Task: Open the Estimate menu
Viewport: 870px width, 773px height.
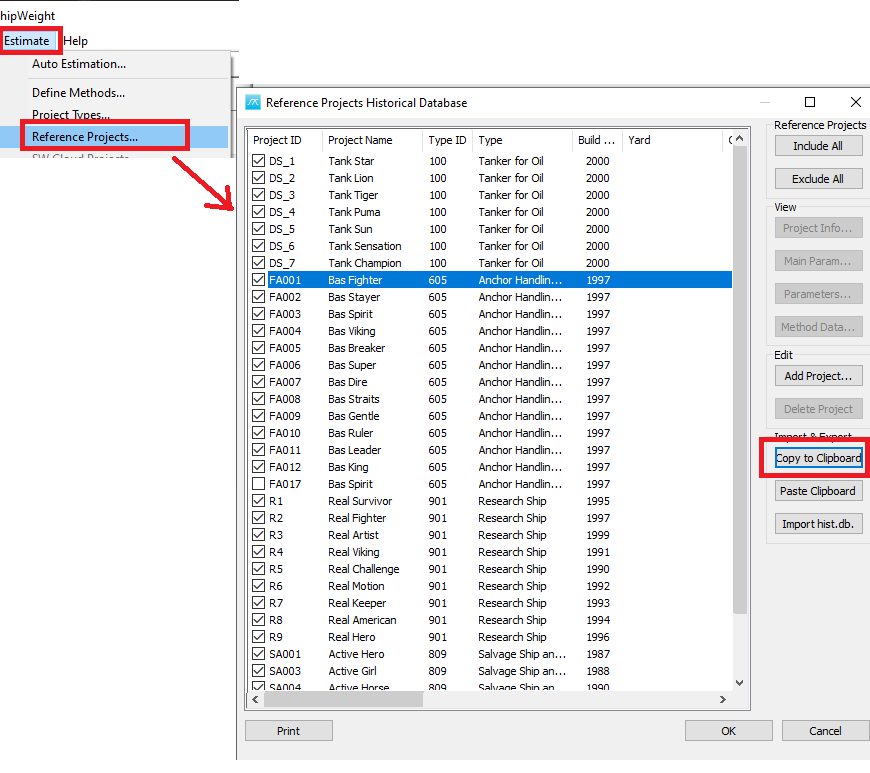Action: pos(27,41)
